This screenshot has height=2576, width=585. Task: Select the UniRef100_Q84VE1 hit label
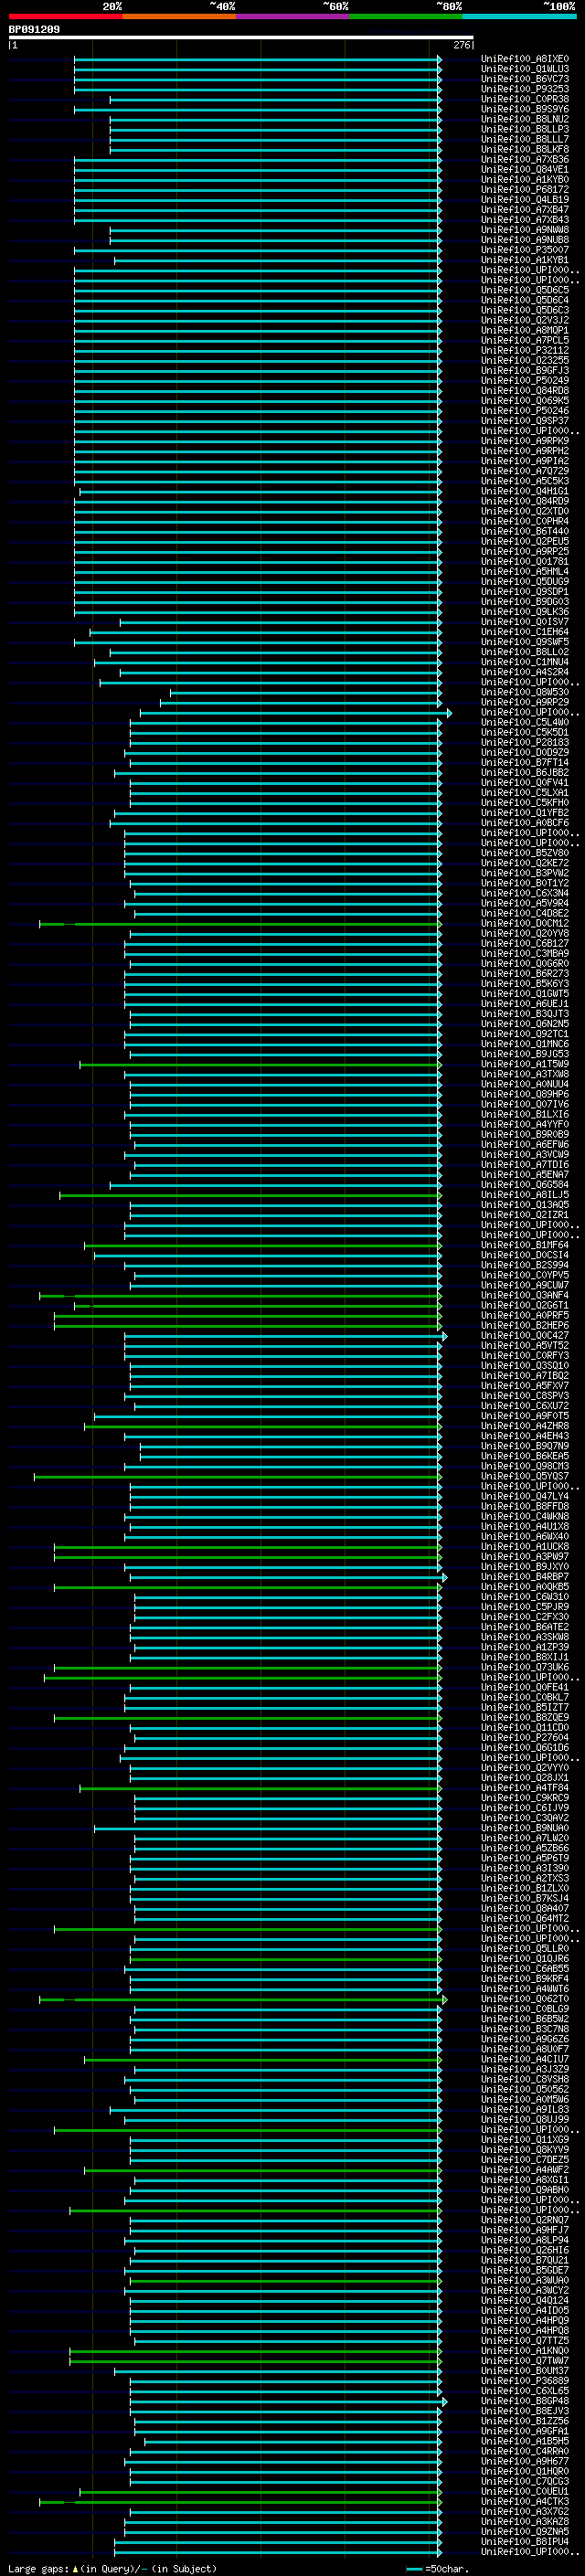point(525,169)
